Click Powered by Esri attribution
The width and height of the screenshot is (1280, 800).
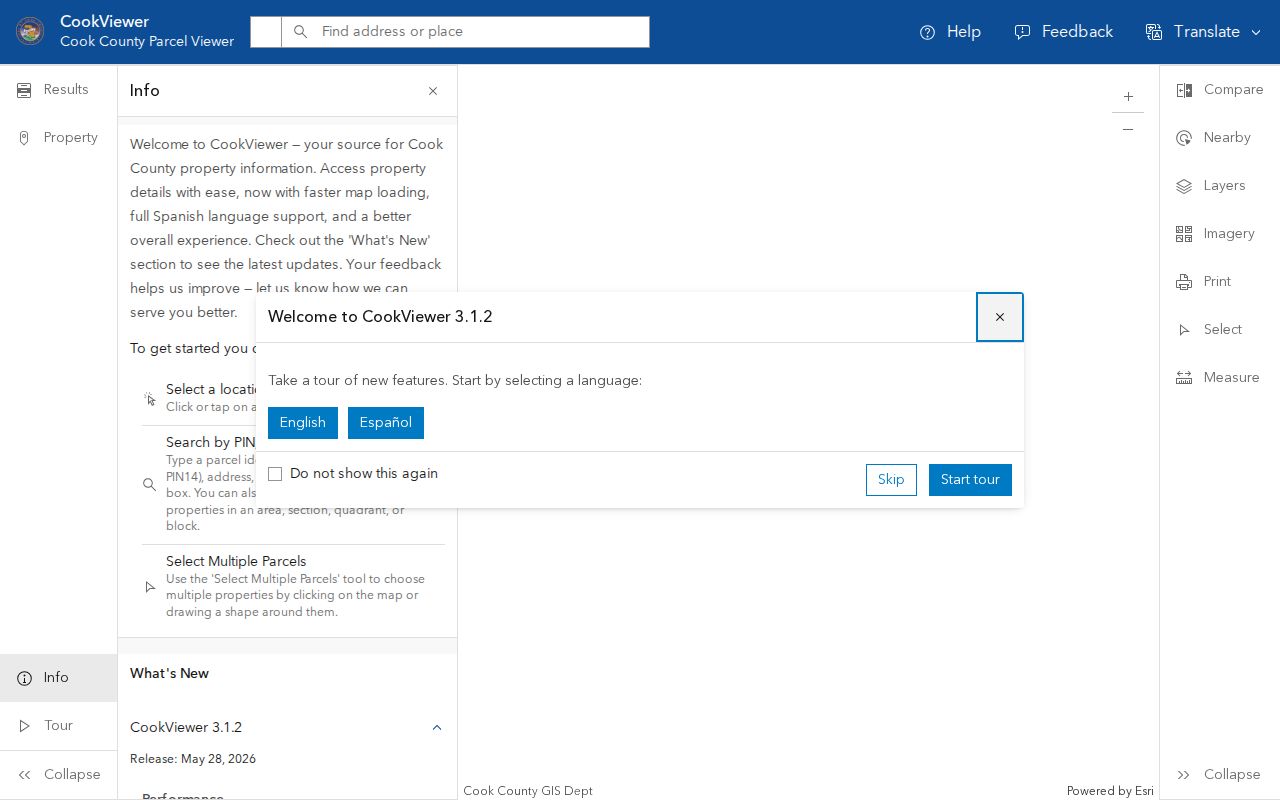1110,791
